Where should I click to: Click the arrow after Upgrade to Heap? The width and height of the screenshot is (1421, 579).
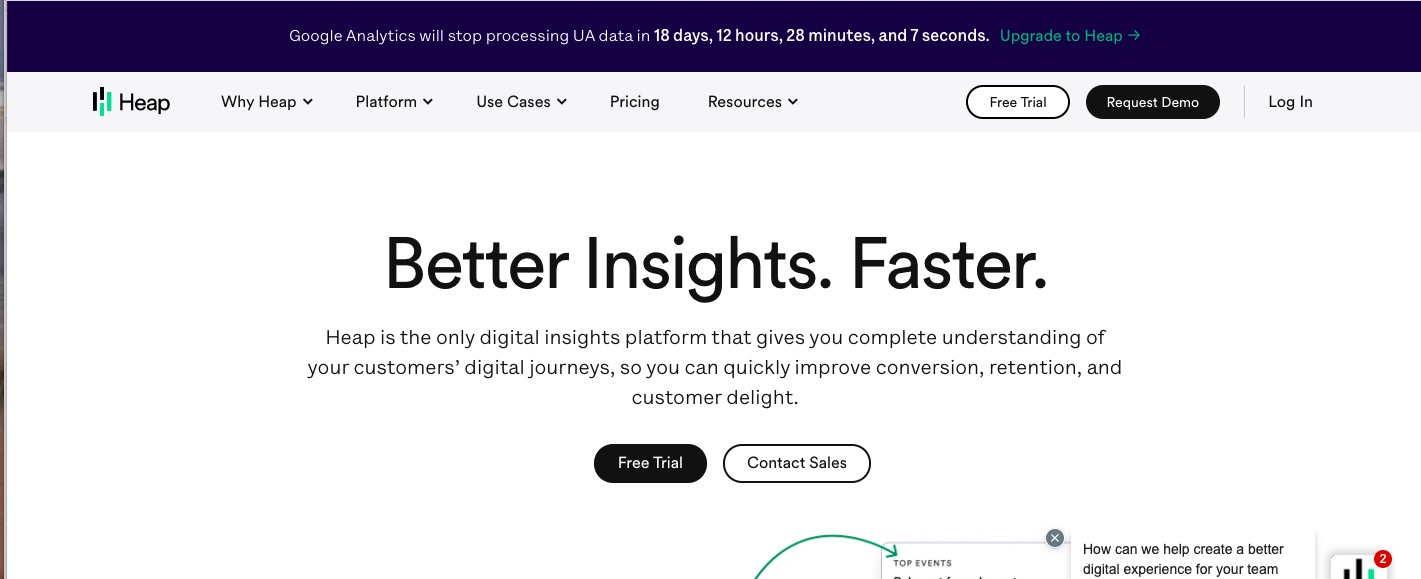(1134, 36)
